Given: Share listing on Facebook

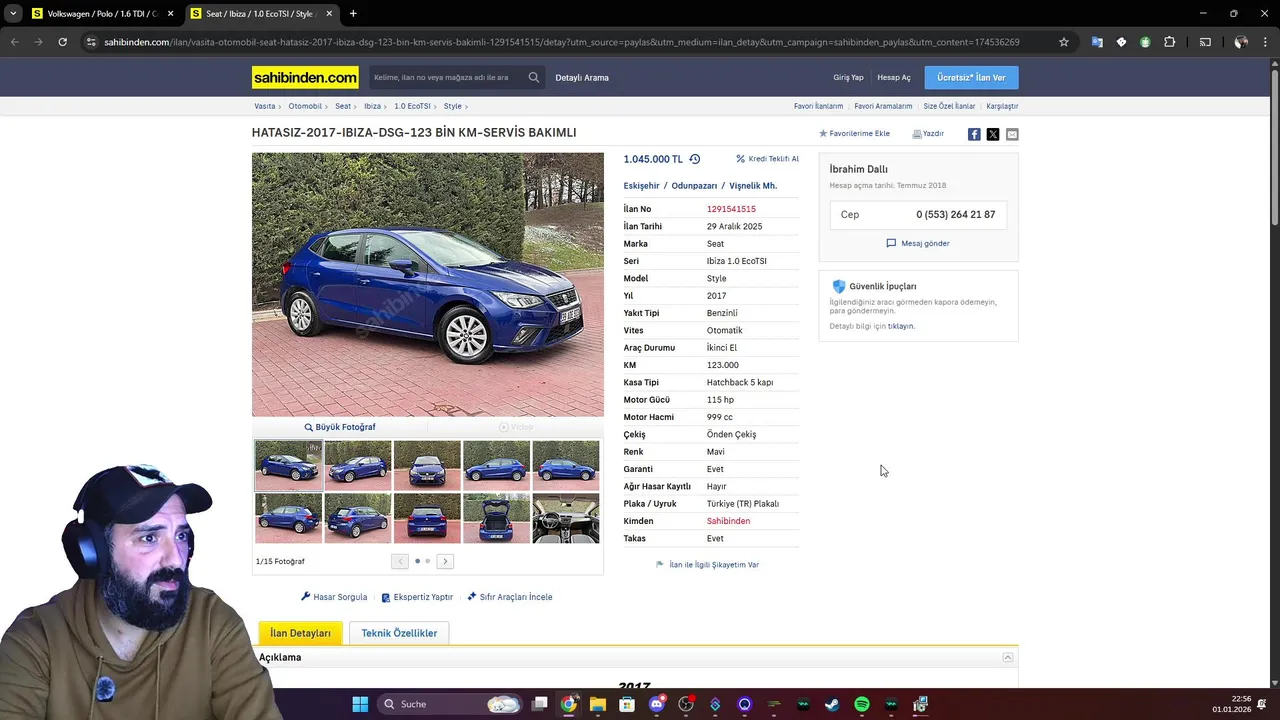Looking at the screenshot, I should 974,134.
